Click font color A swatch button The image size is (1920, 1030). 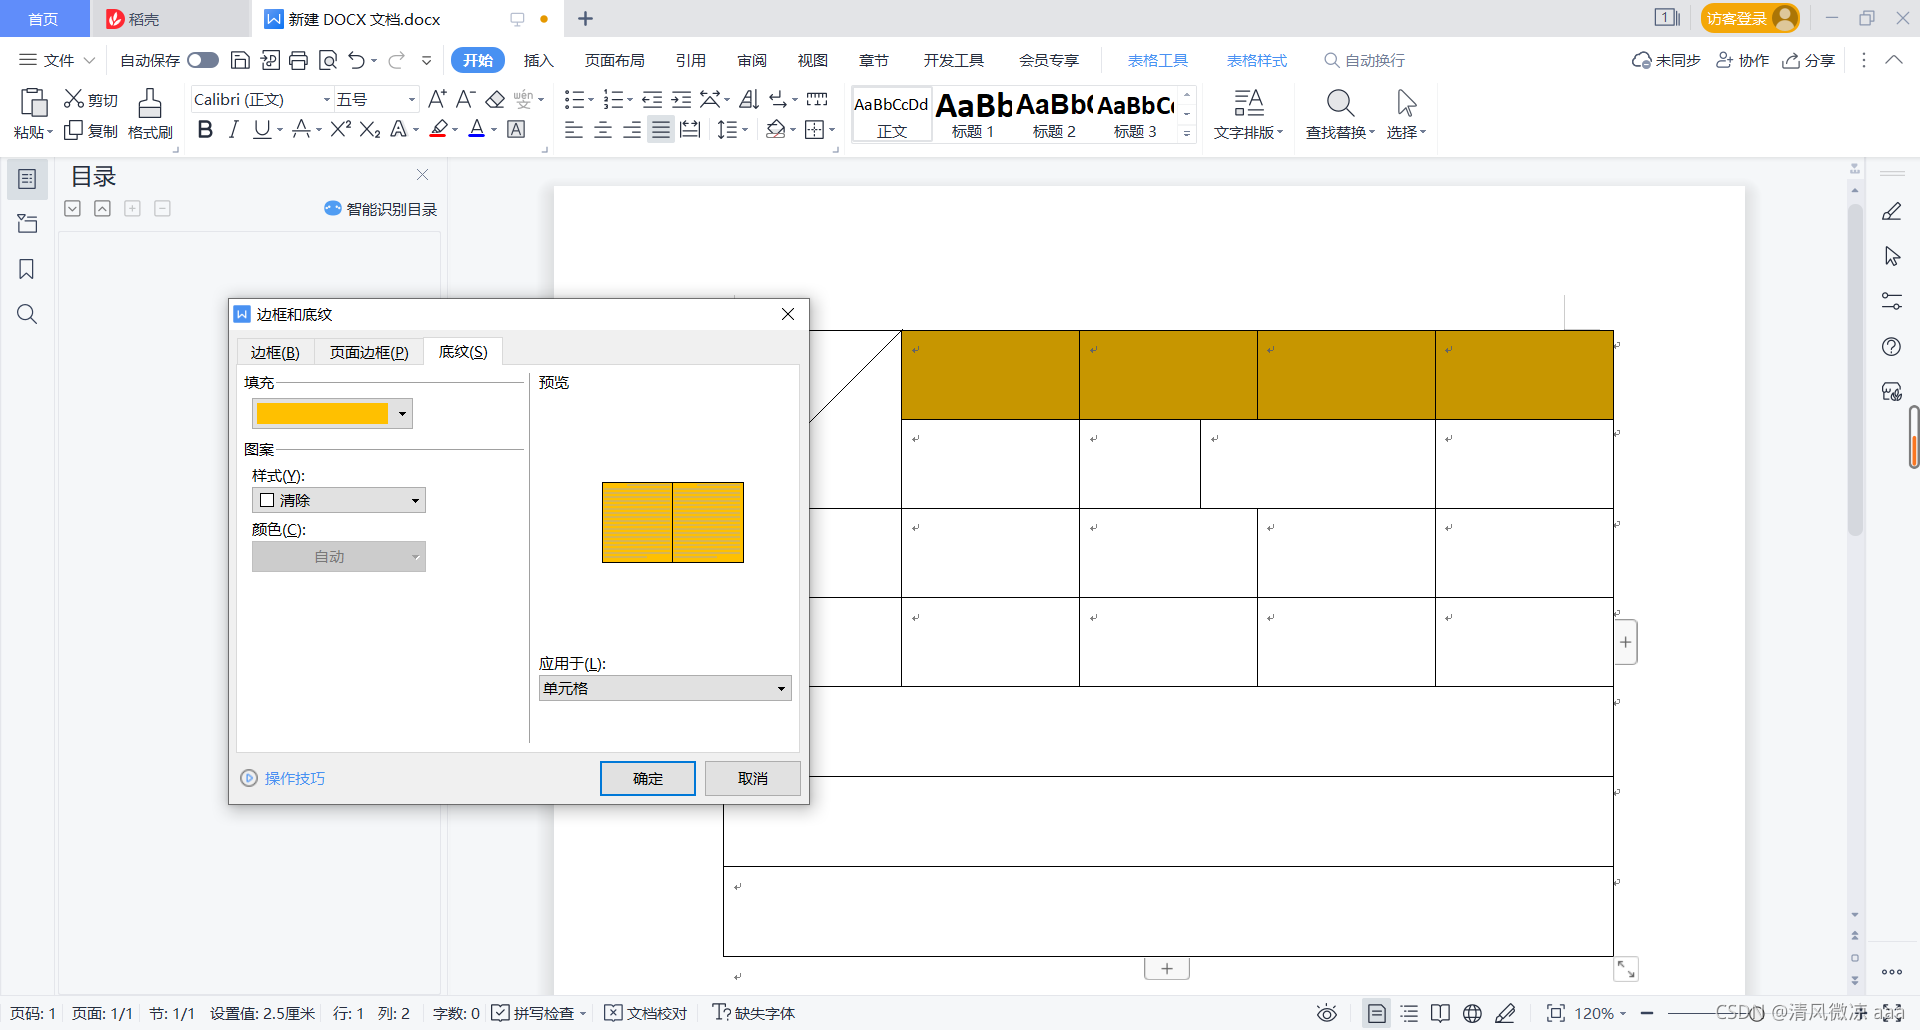(477, 129)
